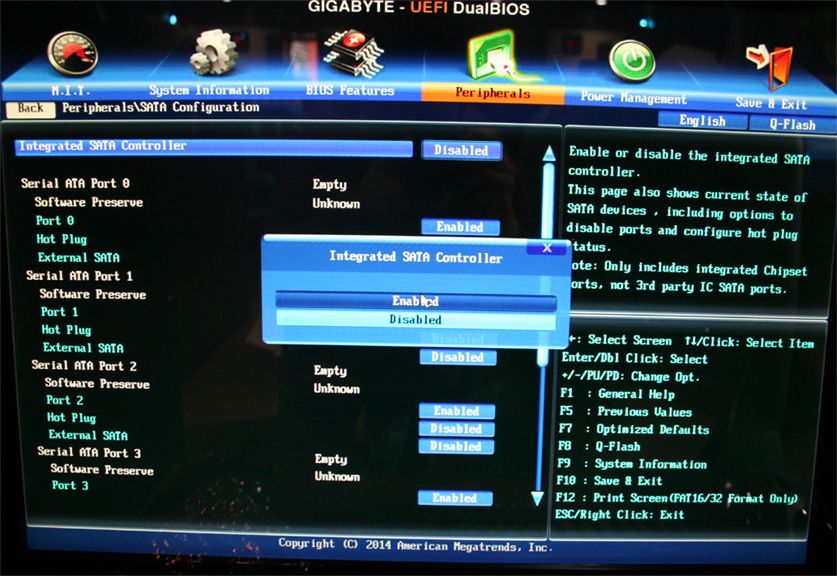Select Hot Plug under Serial ATA Port 0
Viewport: 837px width, 576px height.
tap(62, 239)
